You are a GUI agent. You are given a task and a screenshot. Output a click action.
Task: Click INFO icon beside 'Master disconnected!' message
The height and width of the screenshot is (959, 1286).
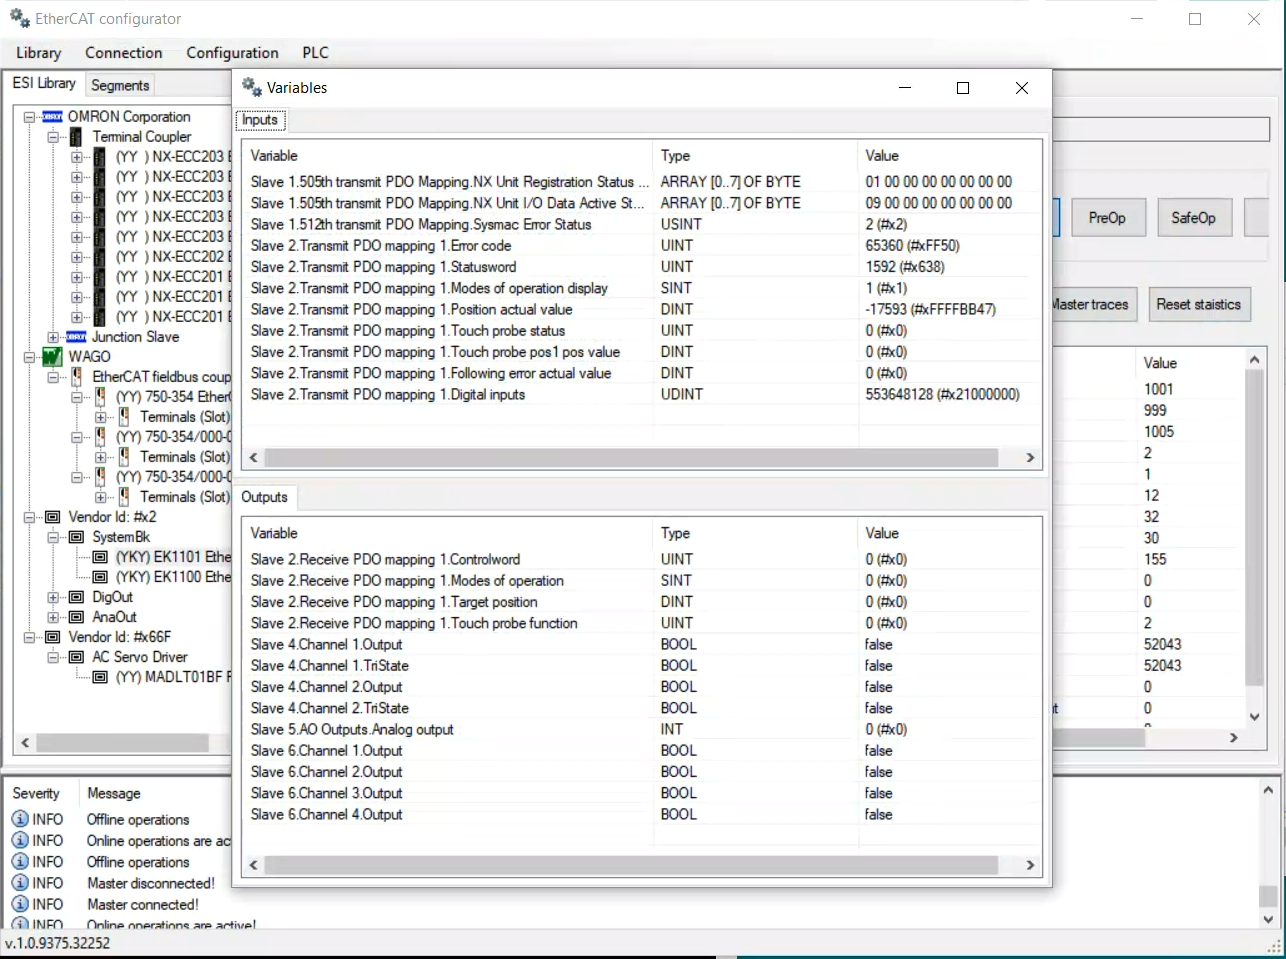(20, 883)
